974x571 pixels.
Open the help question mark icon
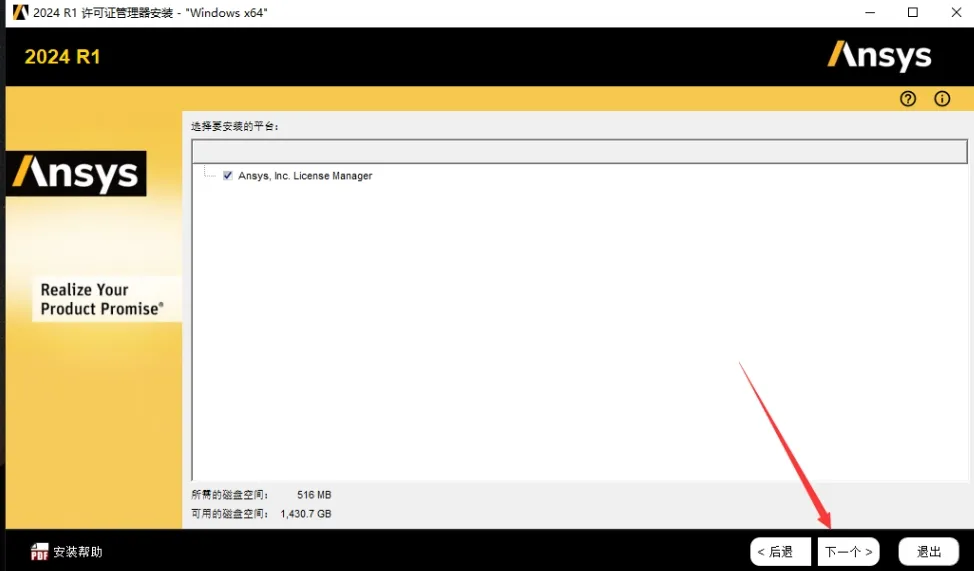[x=908, y=99]
